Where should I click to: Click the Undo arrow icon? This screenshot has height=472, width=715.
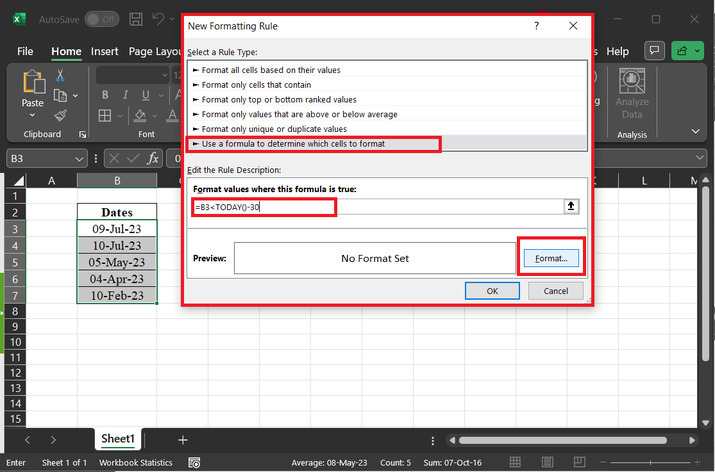[158, 19]
